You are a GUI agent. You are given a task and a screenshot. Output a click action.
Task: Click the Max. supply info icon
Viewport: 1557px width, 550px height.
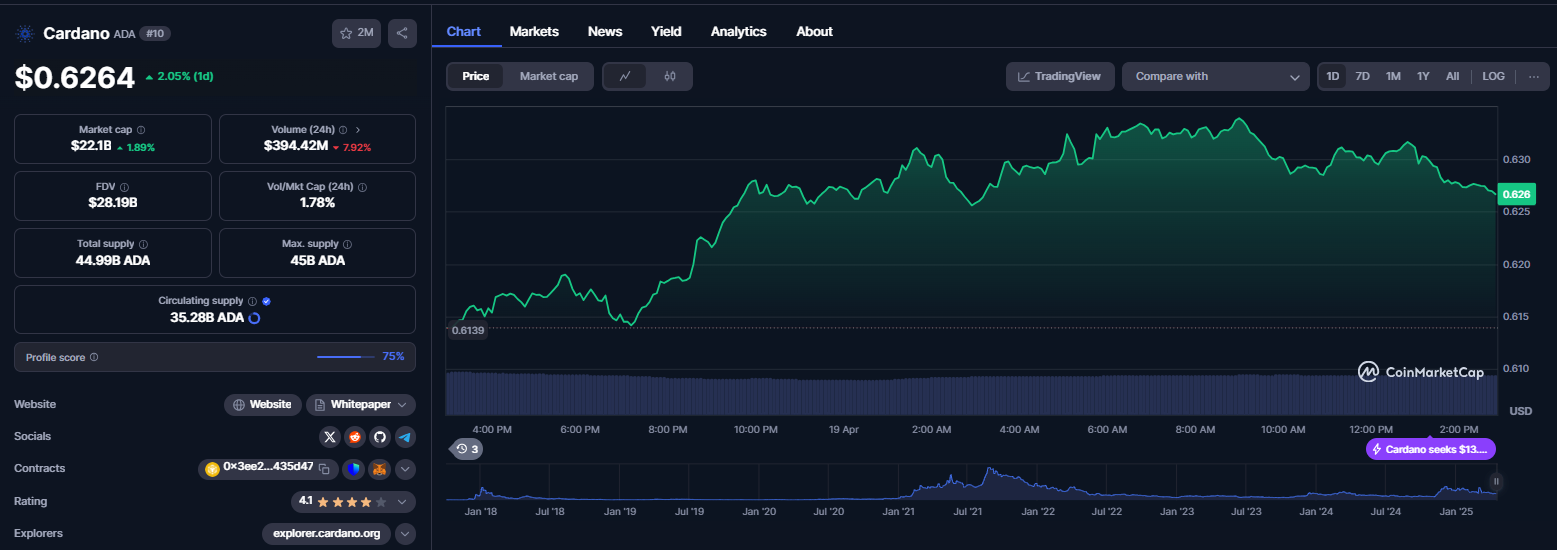[347, 244]
